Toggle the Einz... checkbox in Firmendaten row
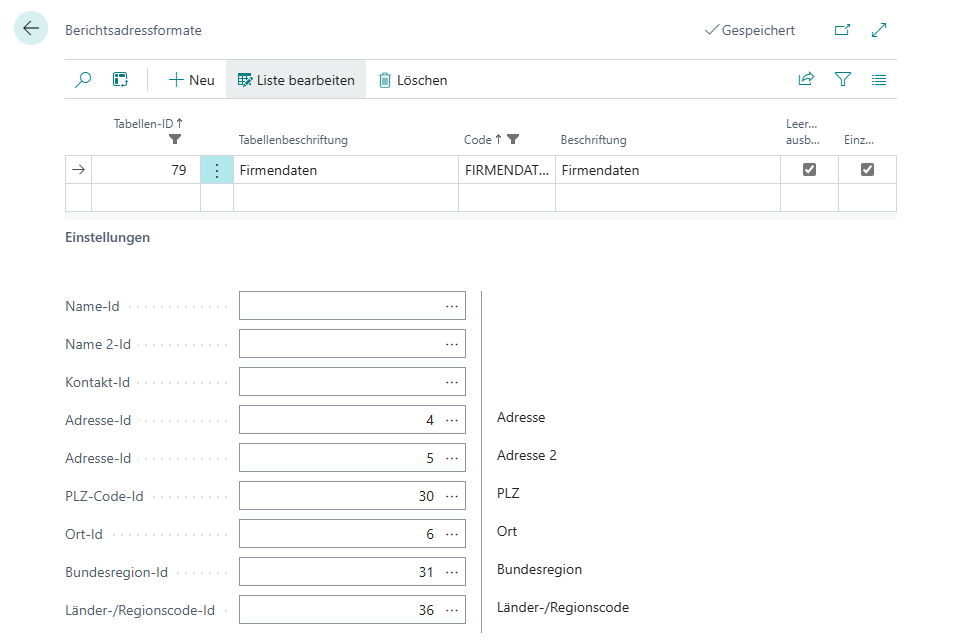Viewport: 953px width, 640px height. coord(867,170)
